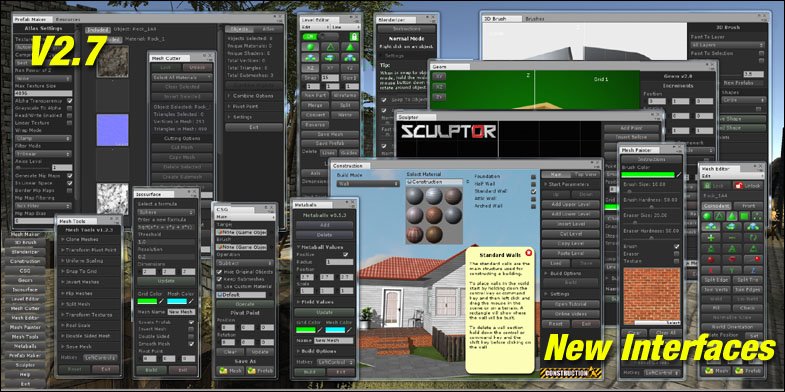This screenshot has height=392, width=785.
Task: Click the solid green square icon in Mesh Editor
Action: point(744,216)
